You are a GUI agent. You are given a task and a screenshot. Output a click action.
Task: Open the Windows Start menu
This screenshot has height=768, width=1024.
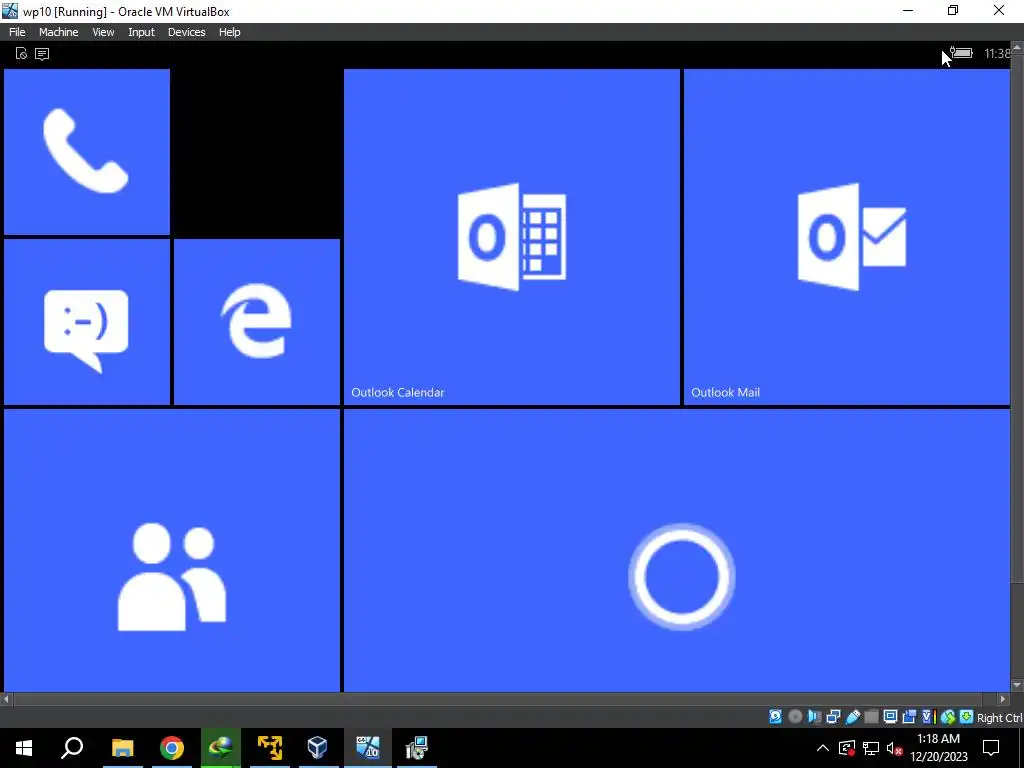(24, 748)
